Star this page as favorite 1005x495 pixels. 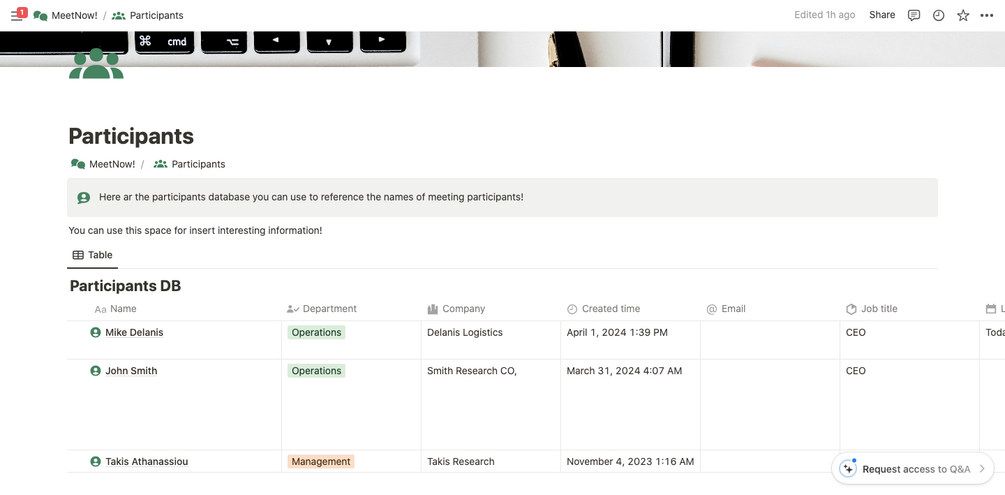tap(963, 15)
